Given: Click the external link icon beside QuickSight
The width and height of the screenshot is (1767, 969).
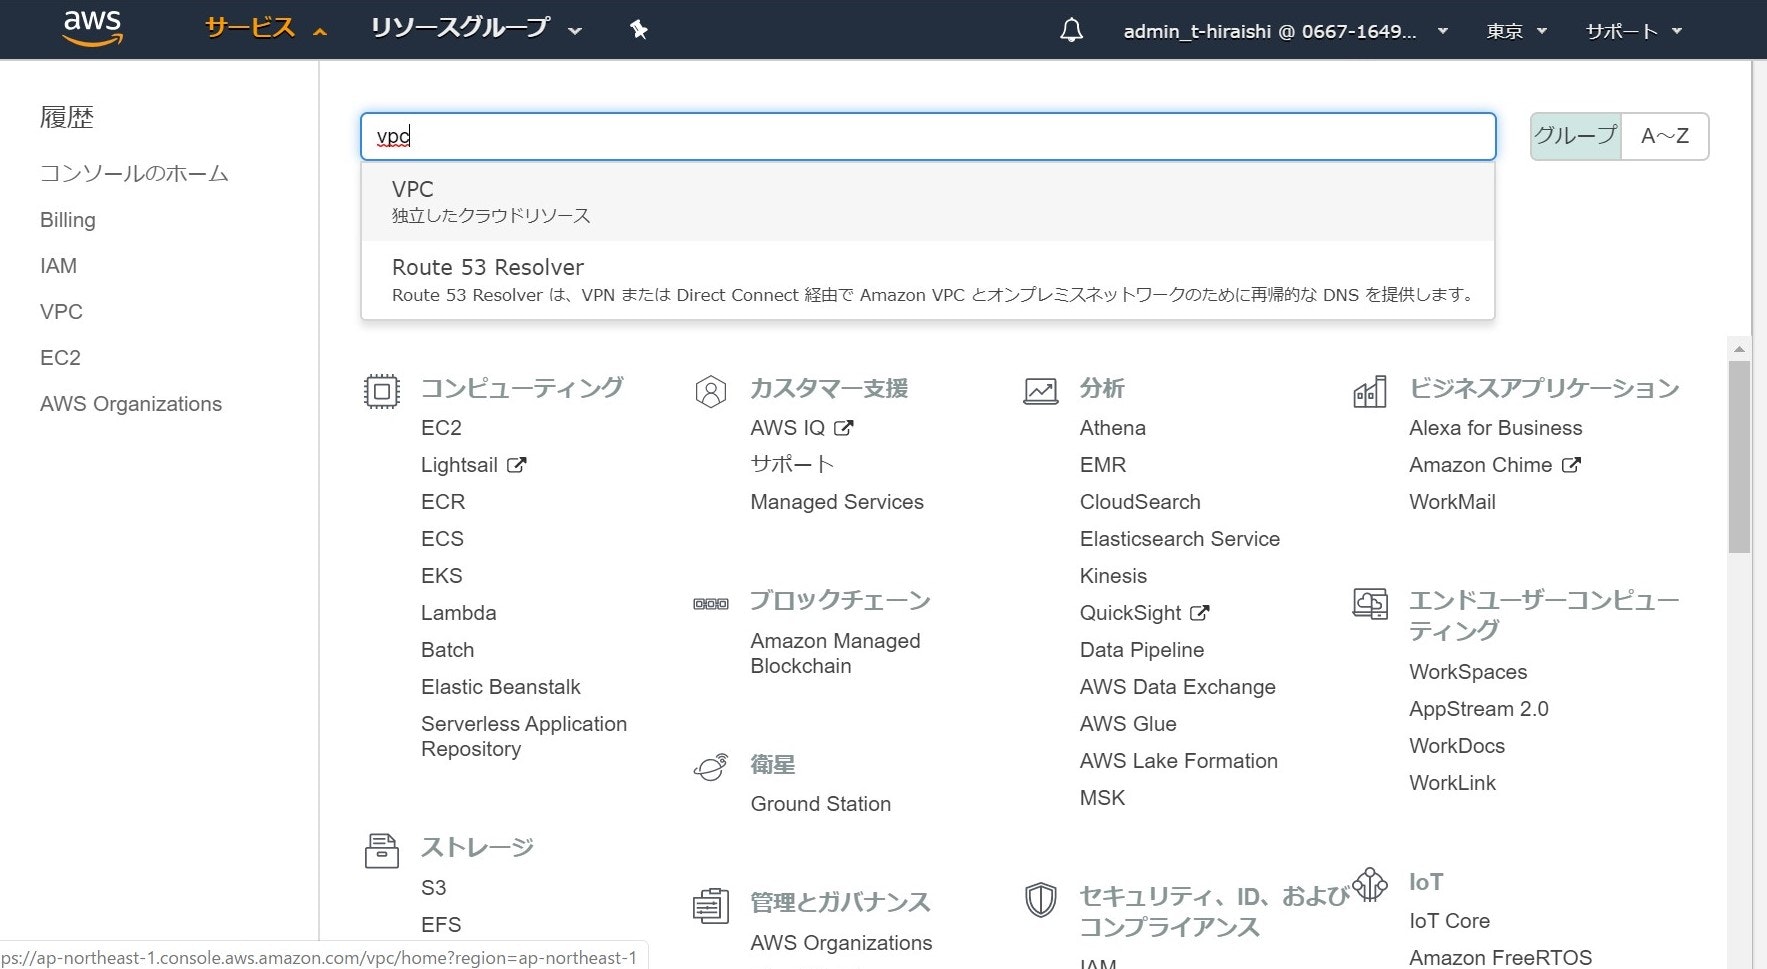Looking at the screenshot, I should (1200, 613).
